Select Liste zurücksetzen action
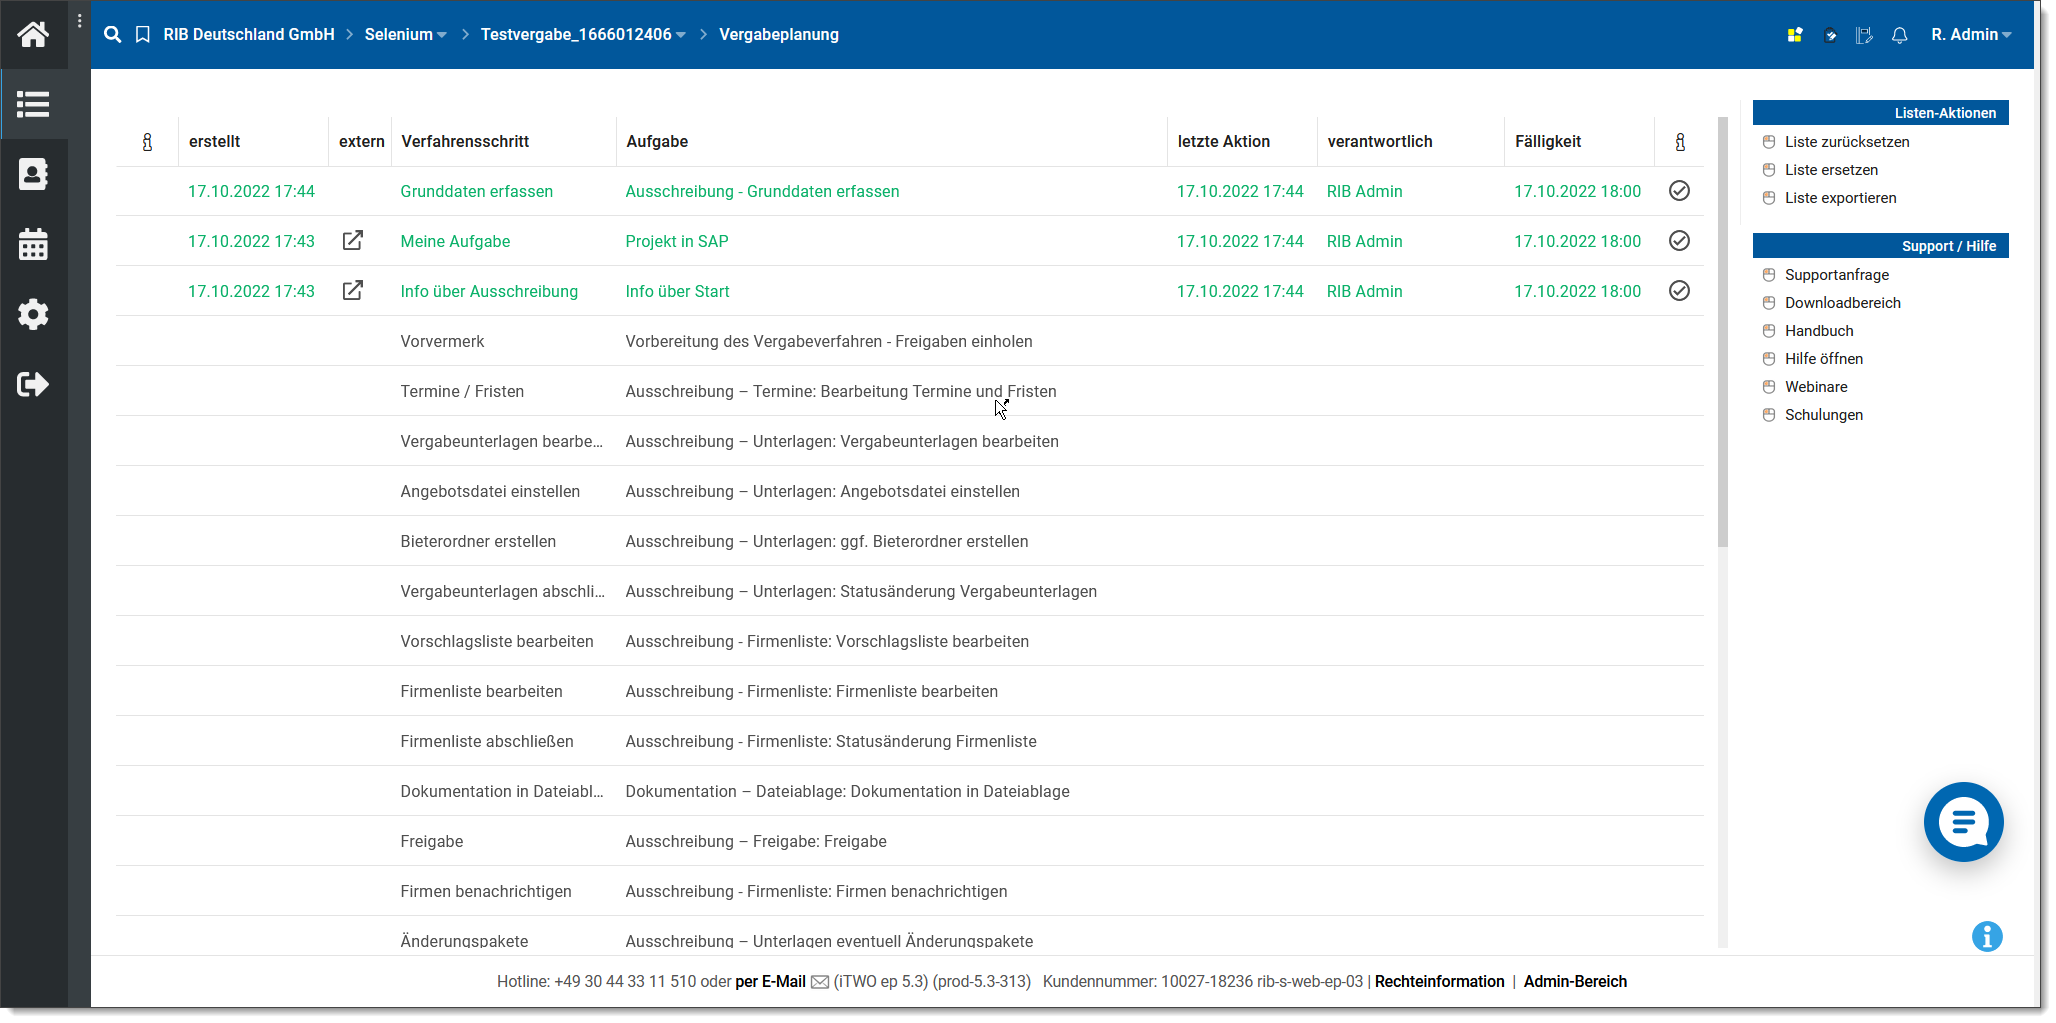 [1847, 142]
